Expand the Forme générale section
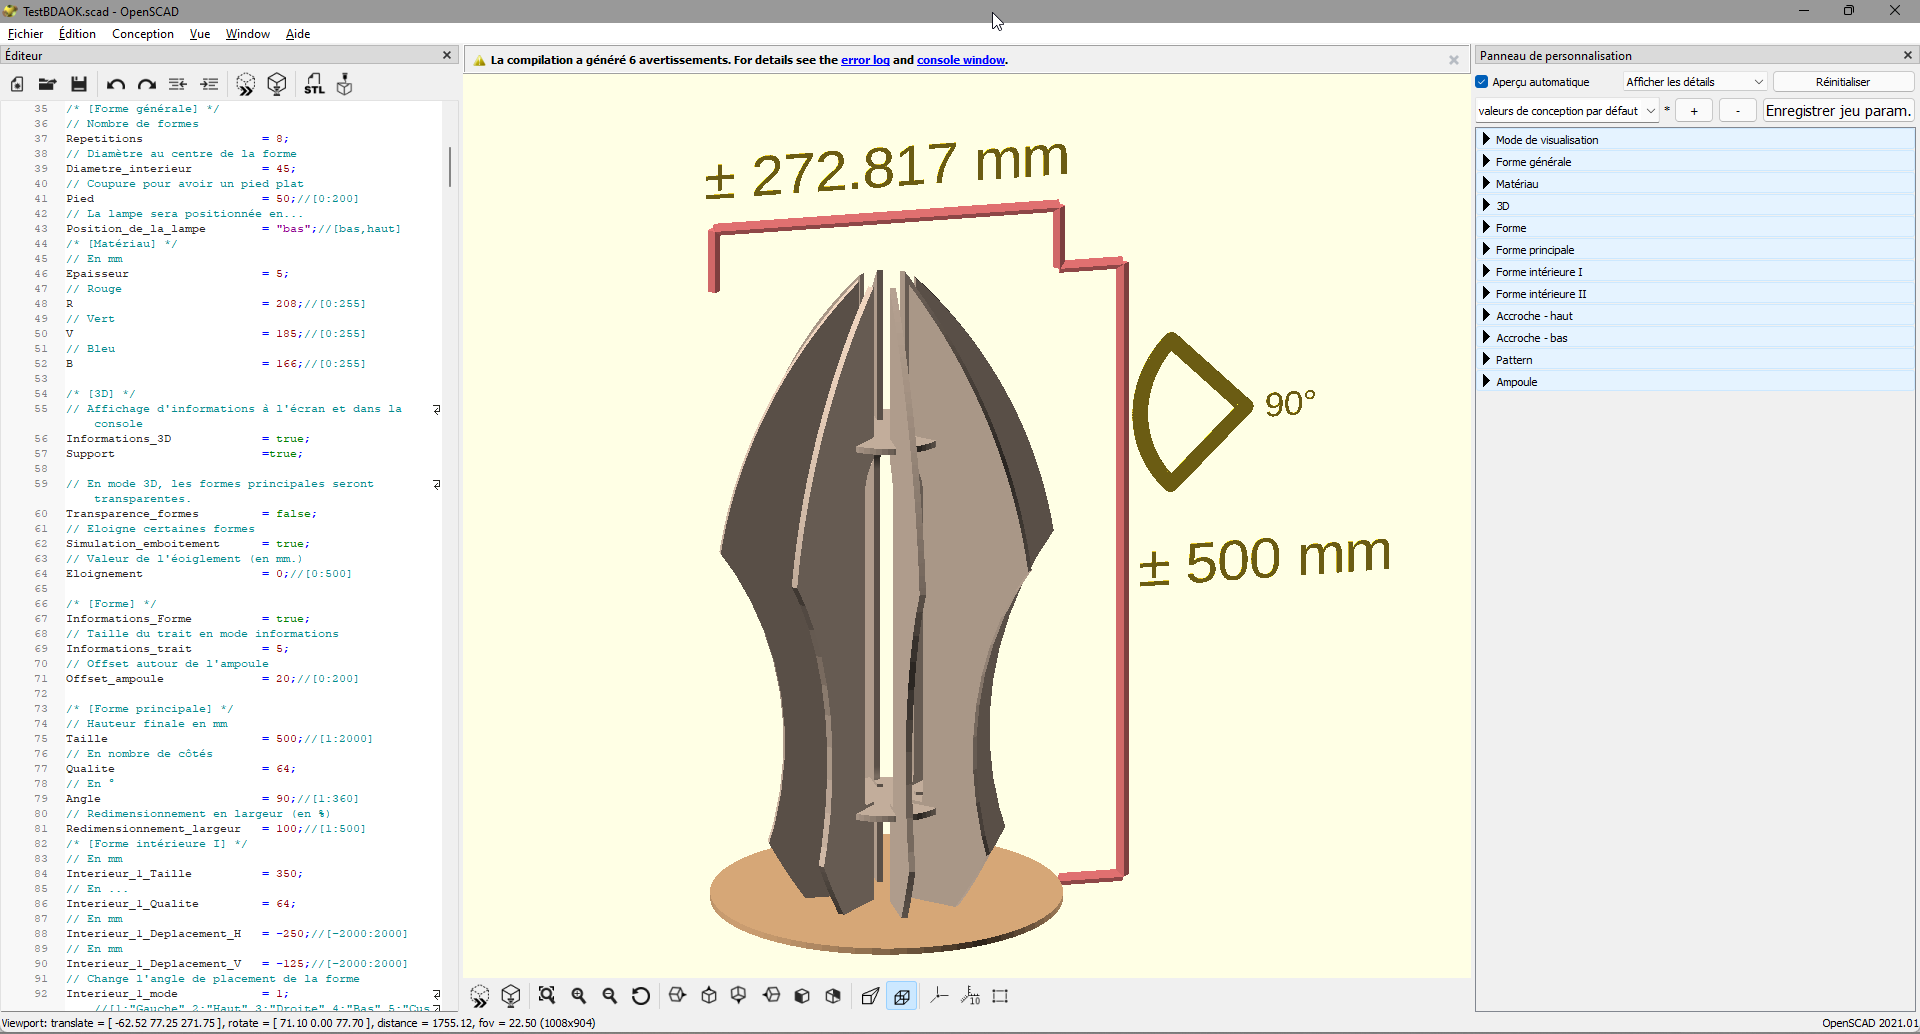This screenshot has width=1920, height=1034. click(x=1533, y=162)
